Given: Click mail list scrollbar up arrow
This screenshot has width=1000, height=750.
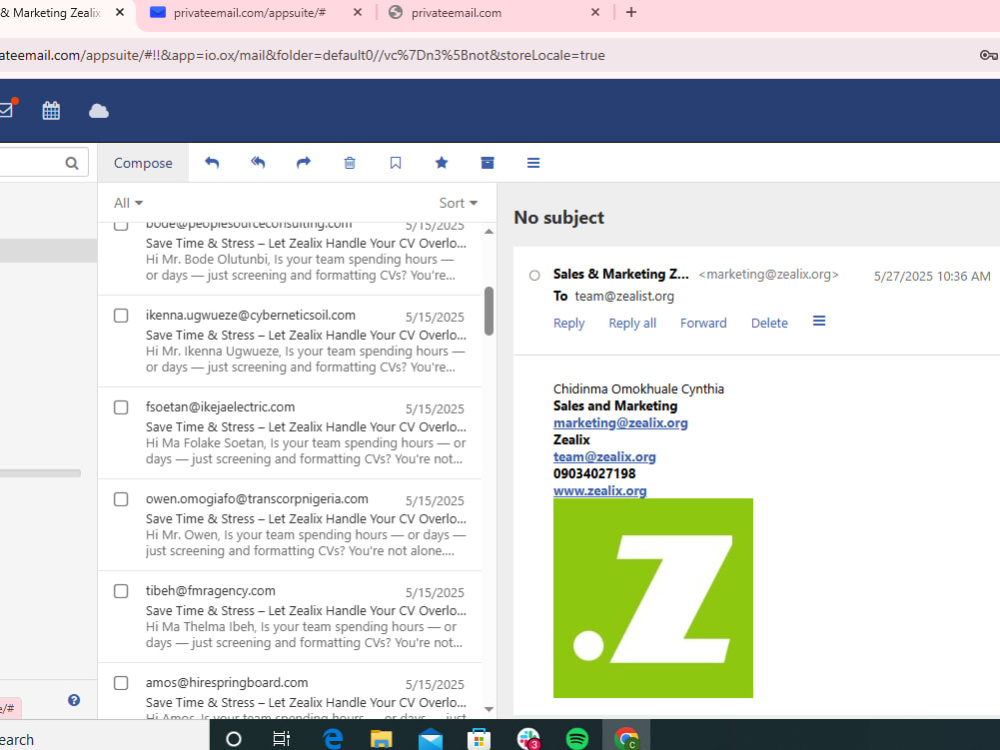Looking at the screenshot, I should (489, 232).
